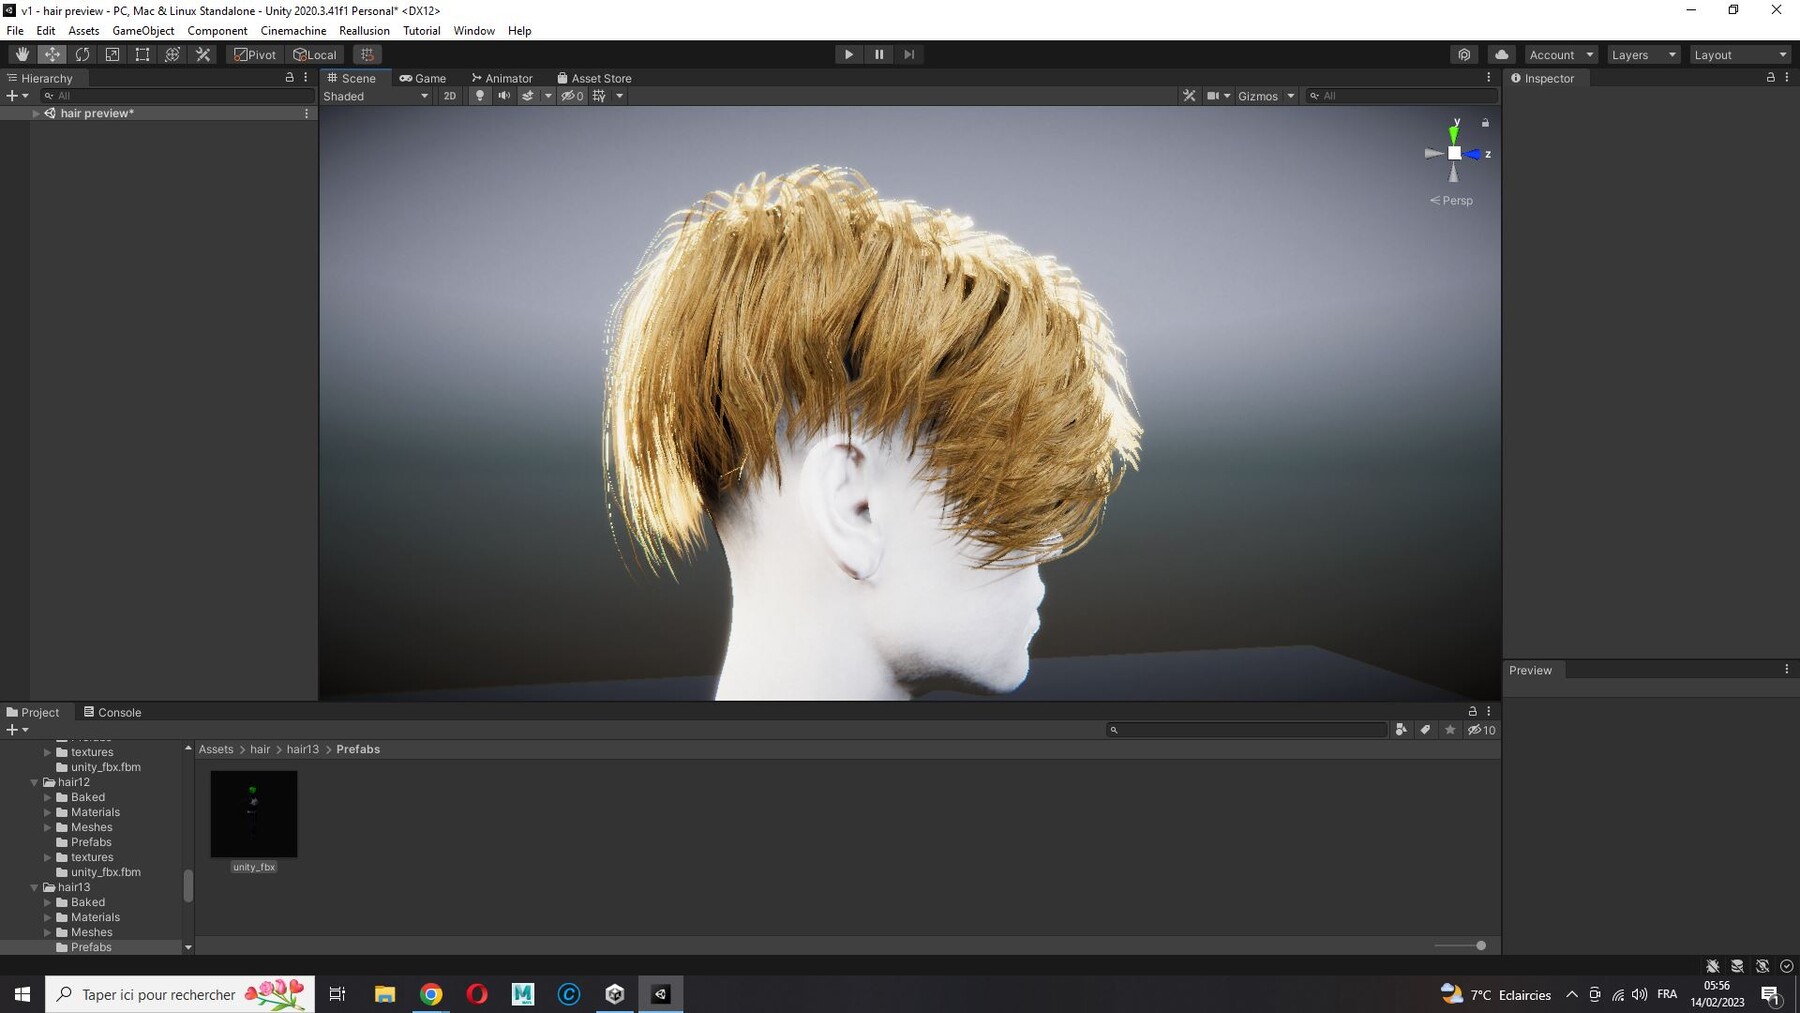The width and height of the screenshot is (1800, 1013).
Task: Toggle the Pivot handle position button
Action: coord(255,55)
